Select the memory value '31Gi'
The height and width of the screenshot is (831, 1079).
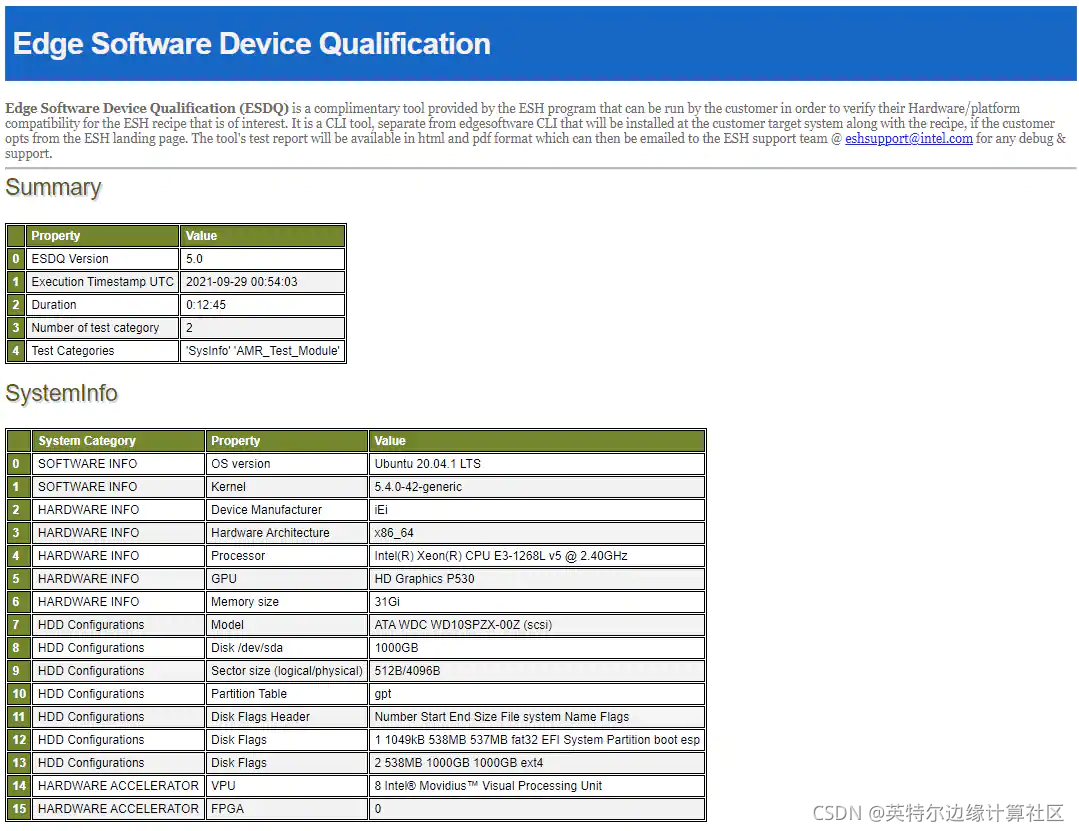pos(537,602)
